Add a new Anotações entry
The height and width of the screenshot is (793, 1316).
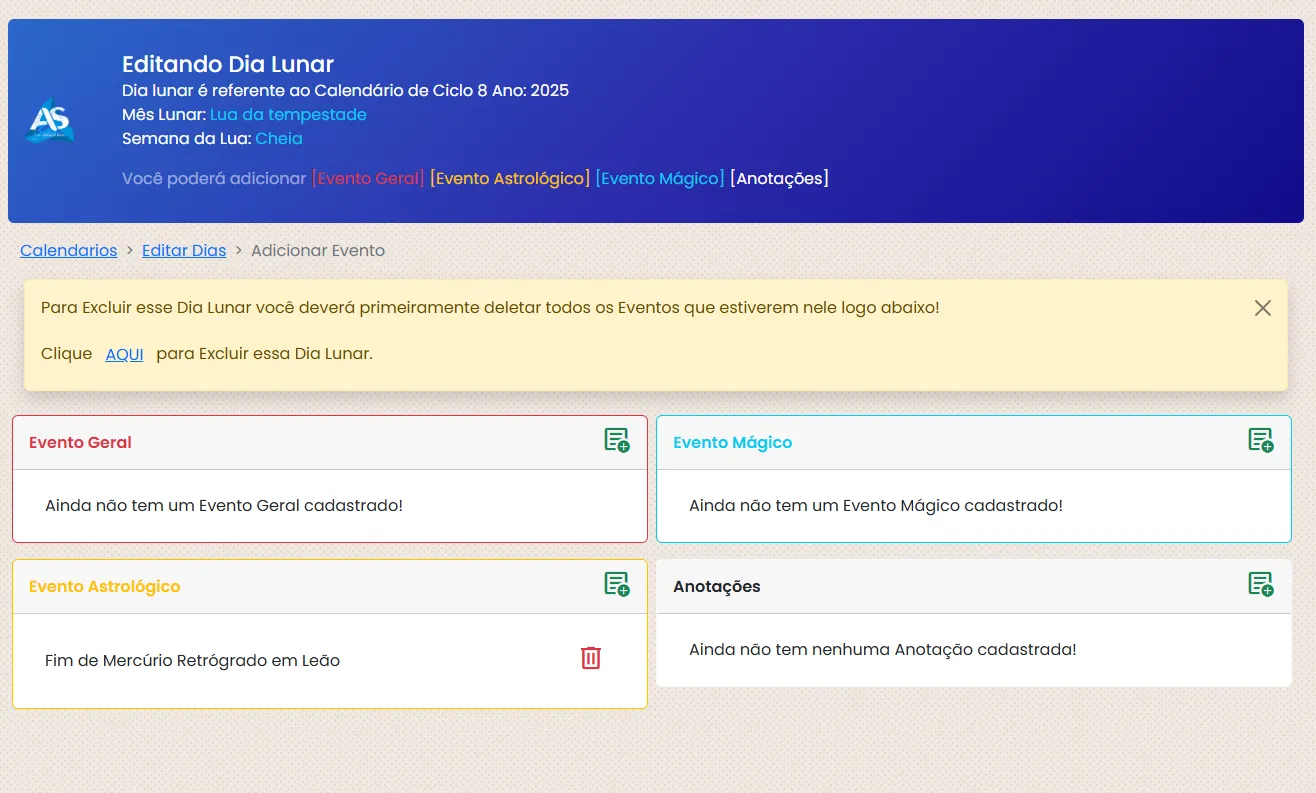1260,585
